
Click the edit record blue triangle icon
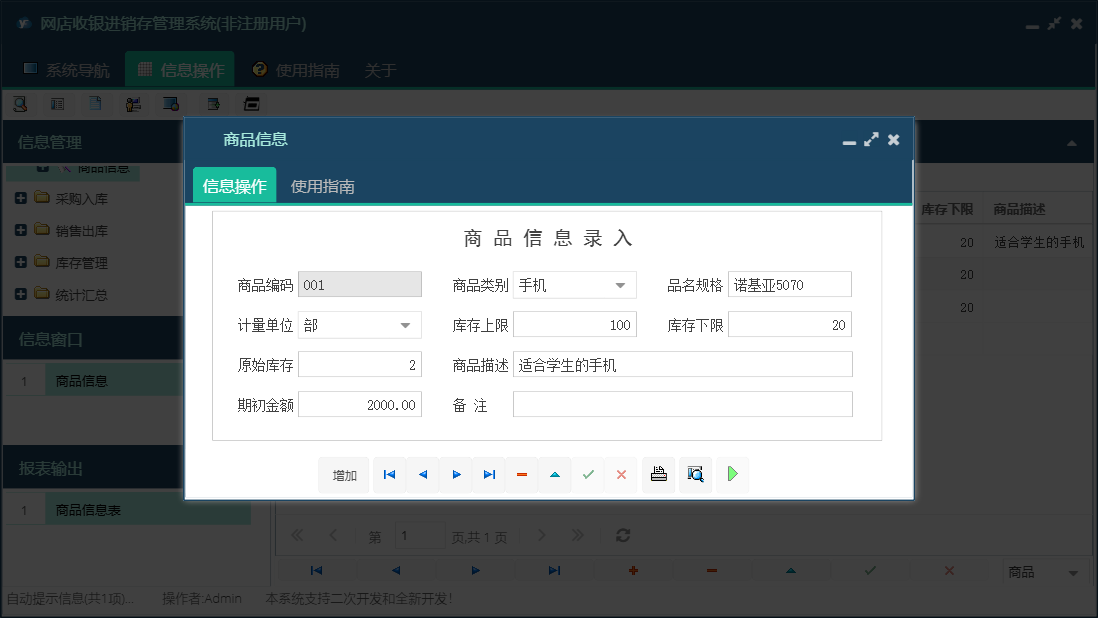point(555,475)
